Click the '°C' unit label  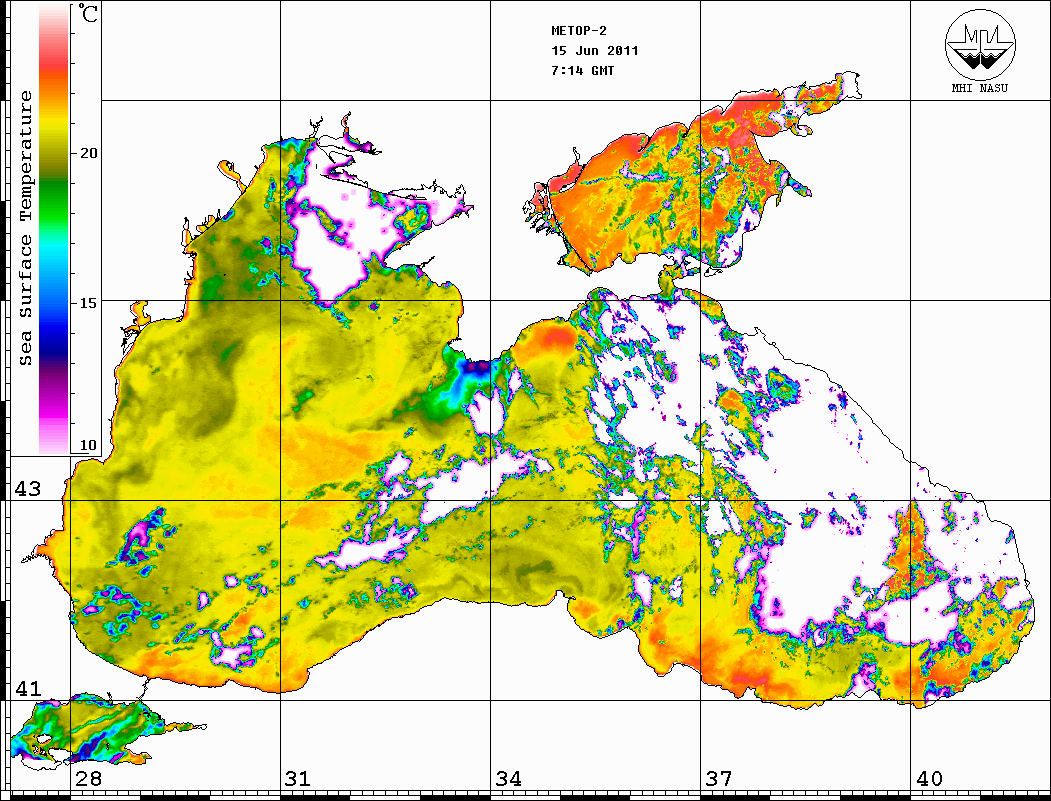(88, 13)
